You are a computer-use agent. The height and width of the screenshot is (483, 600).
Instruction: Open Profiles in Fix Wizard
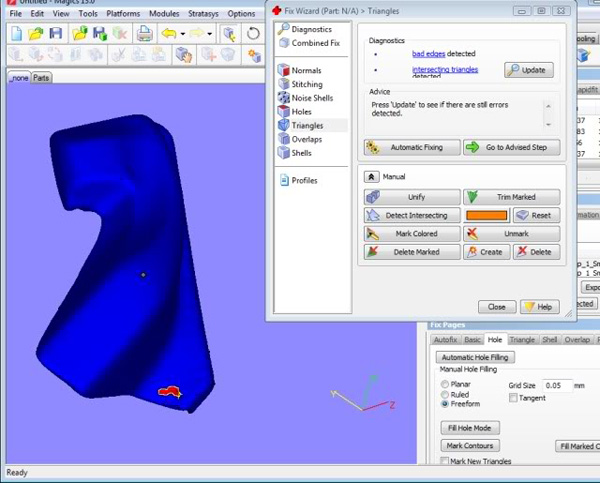[x=304, y=181]
